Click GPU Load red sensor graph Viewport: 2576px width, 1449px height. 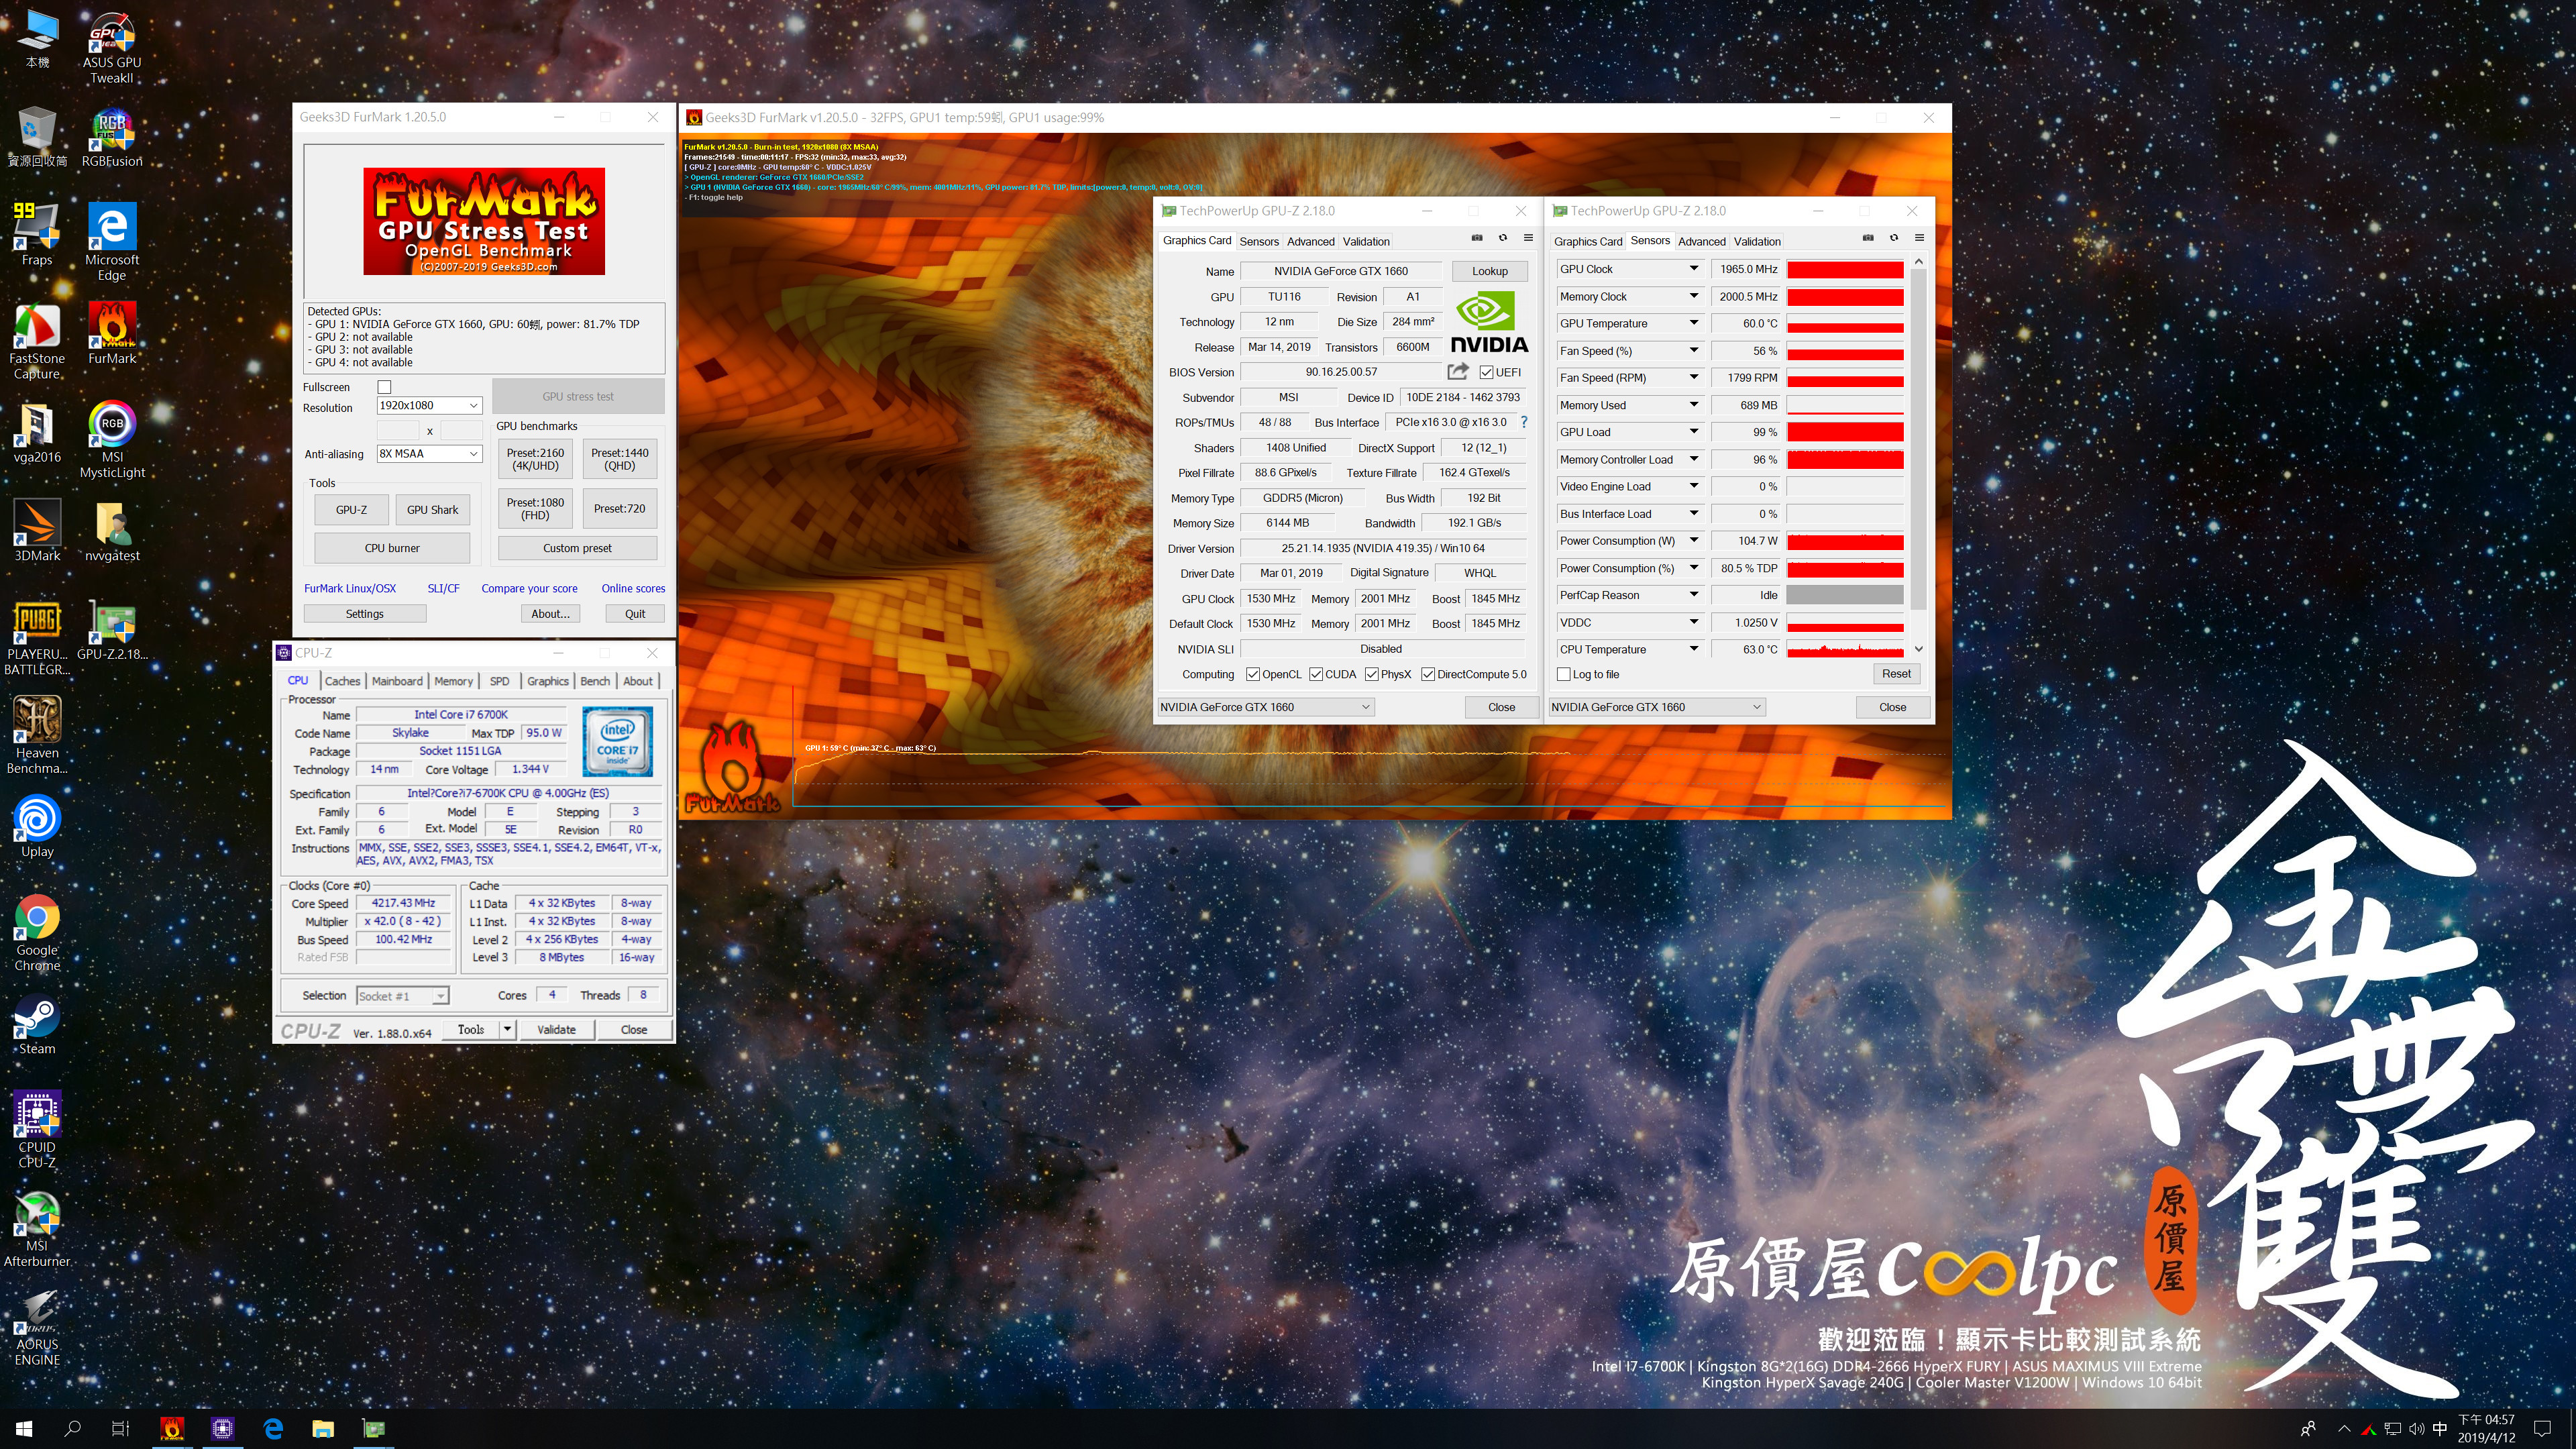(1844, 432)
